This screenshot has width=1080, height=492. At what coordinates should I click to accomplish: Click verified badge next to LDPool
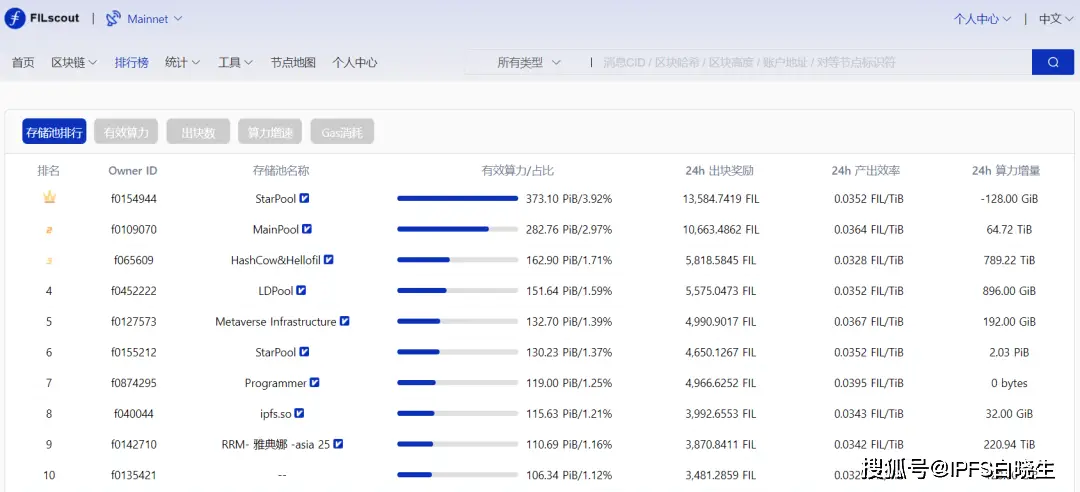click(x=301, y=290)
